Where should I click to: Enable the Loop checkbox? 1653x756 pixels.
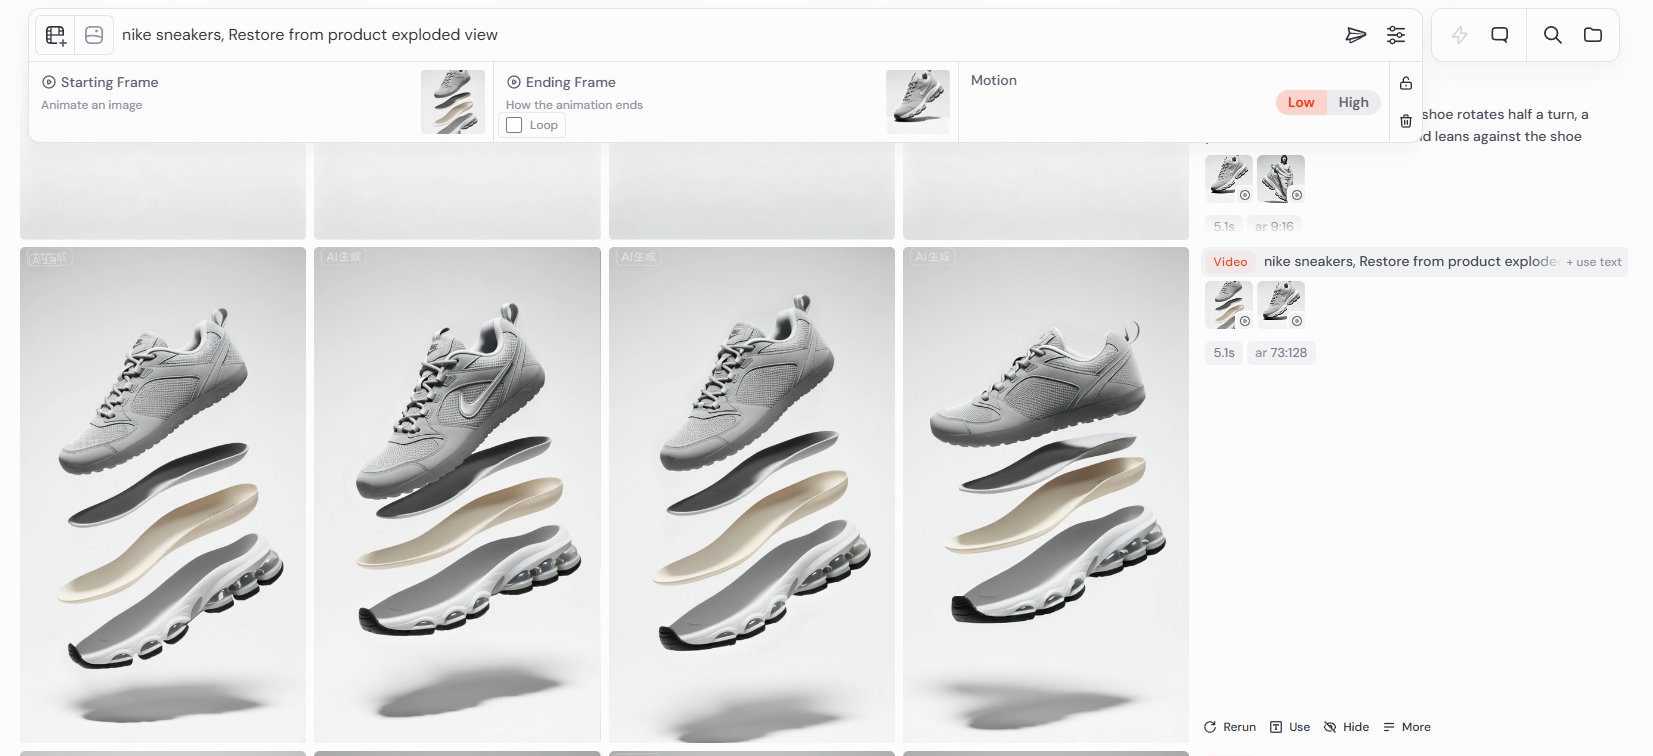[x=514, y=125]
